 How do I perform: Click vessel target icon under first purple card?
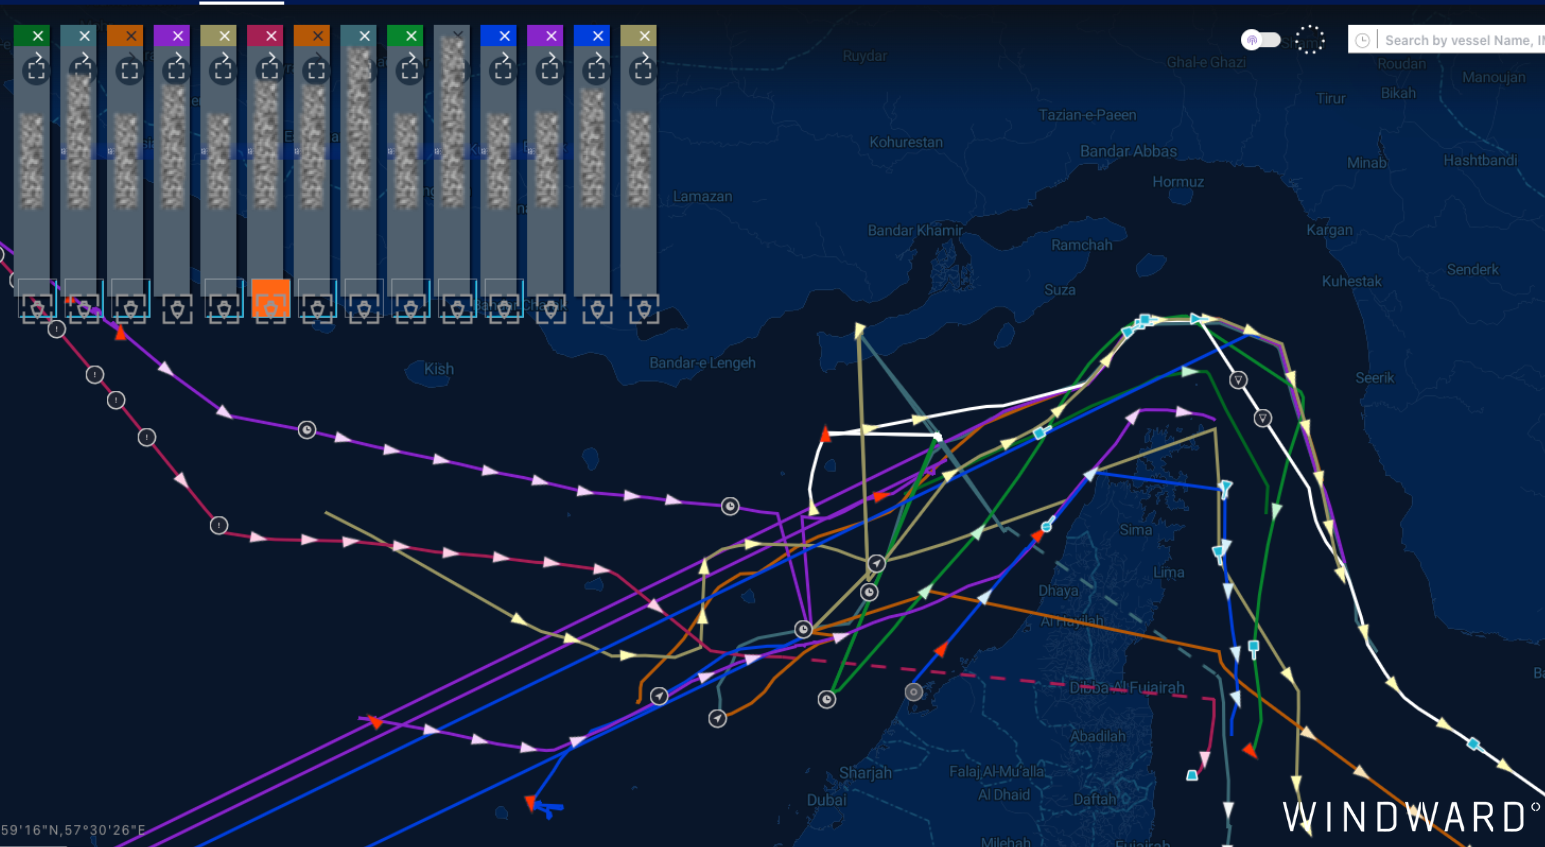(x=177, y=309)
